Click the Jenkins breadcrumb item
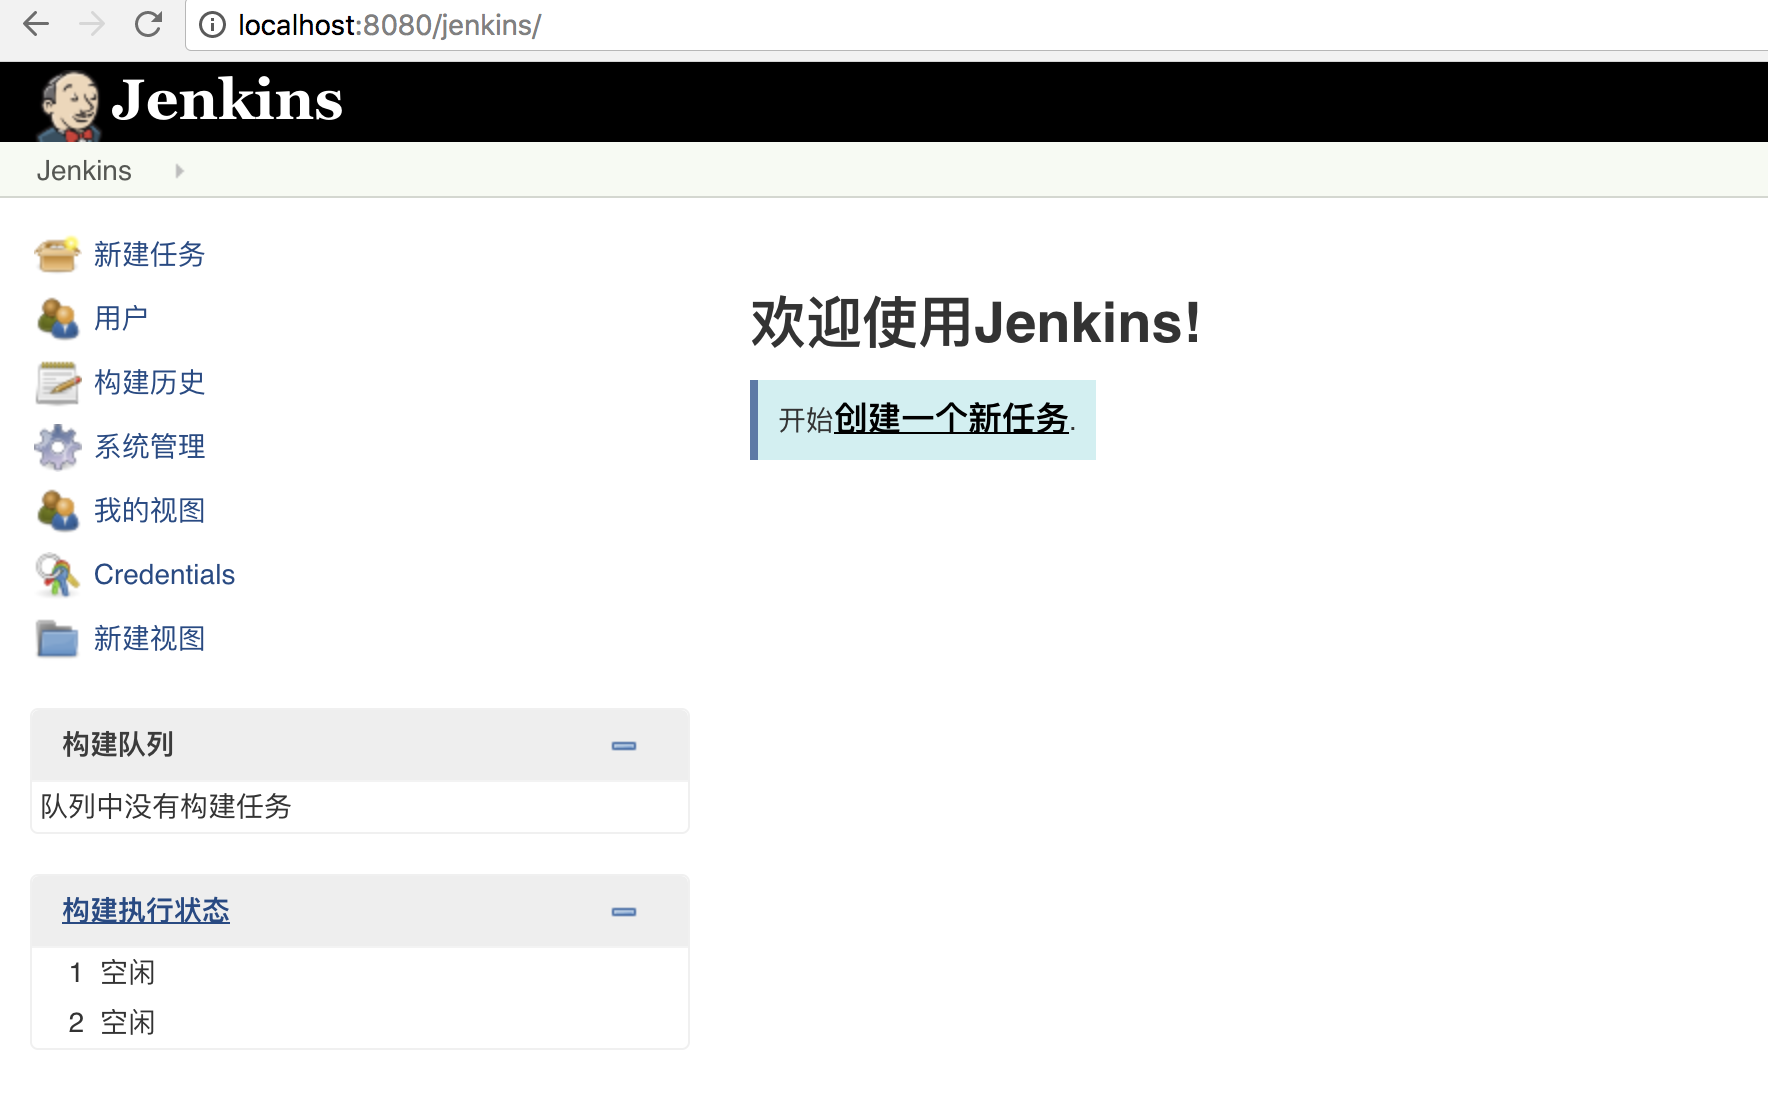 coord(84,171)
